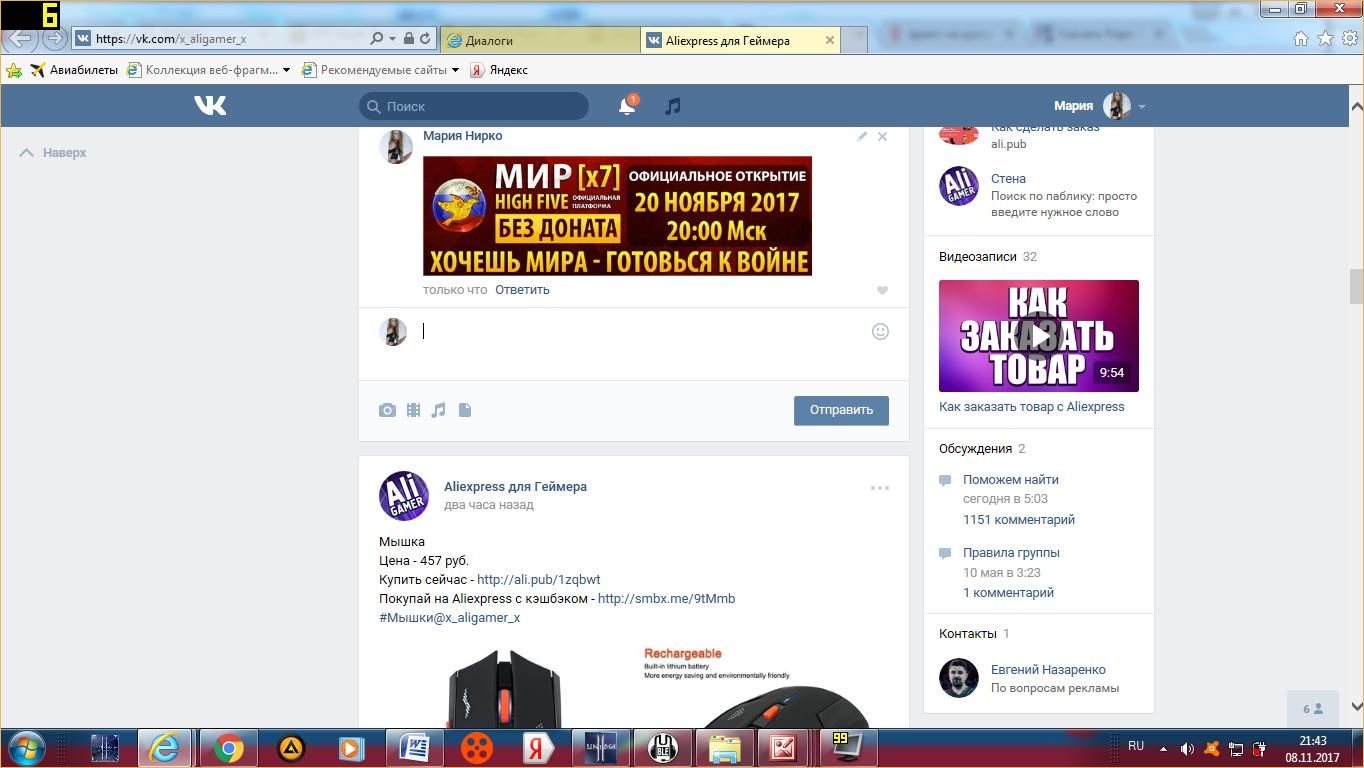The height and width of the screenshot is (768, 1364).
Task: Click the 1151 комментарий link
Action: coord(1019,520)
